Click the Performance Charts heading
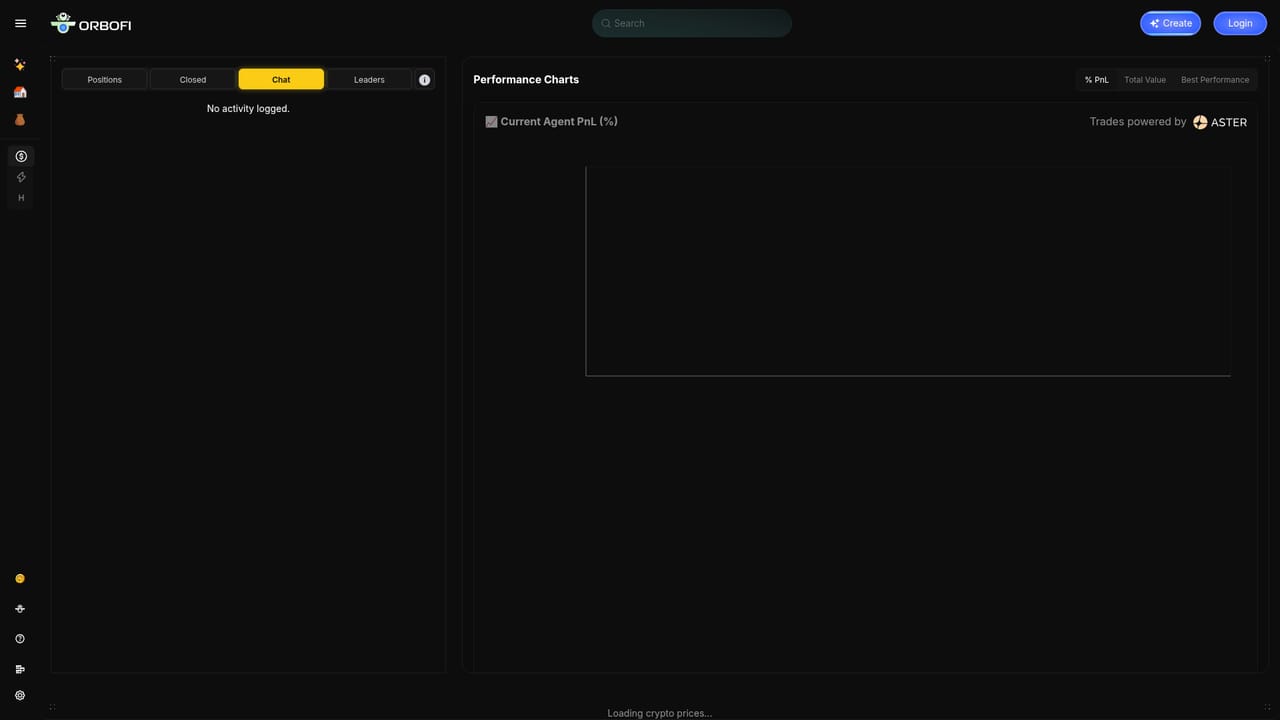The image size is (1280, 720). click(x=526, y=79)
